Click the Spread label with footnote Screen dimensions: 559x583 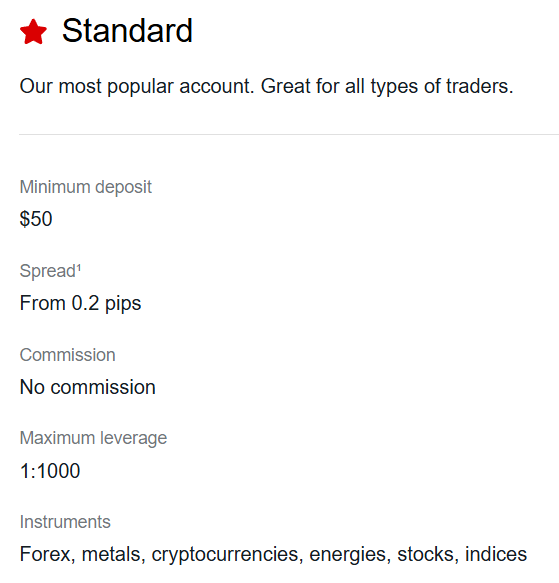tap(50, 271)
